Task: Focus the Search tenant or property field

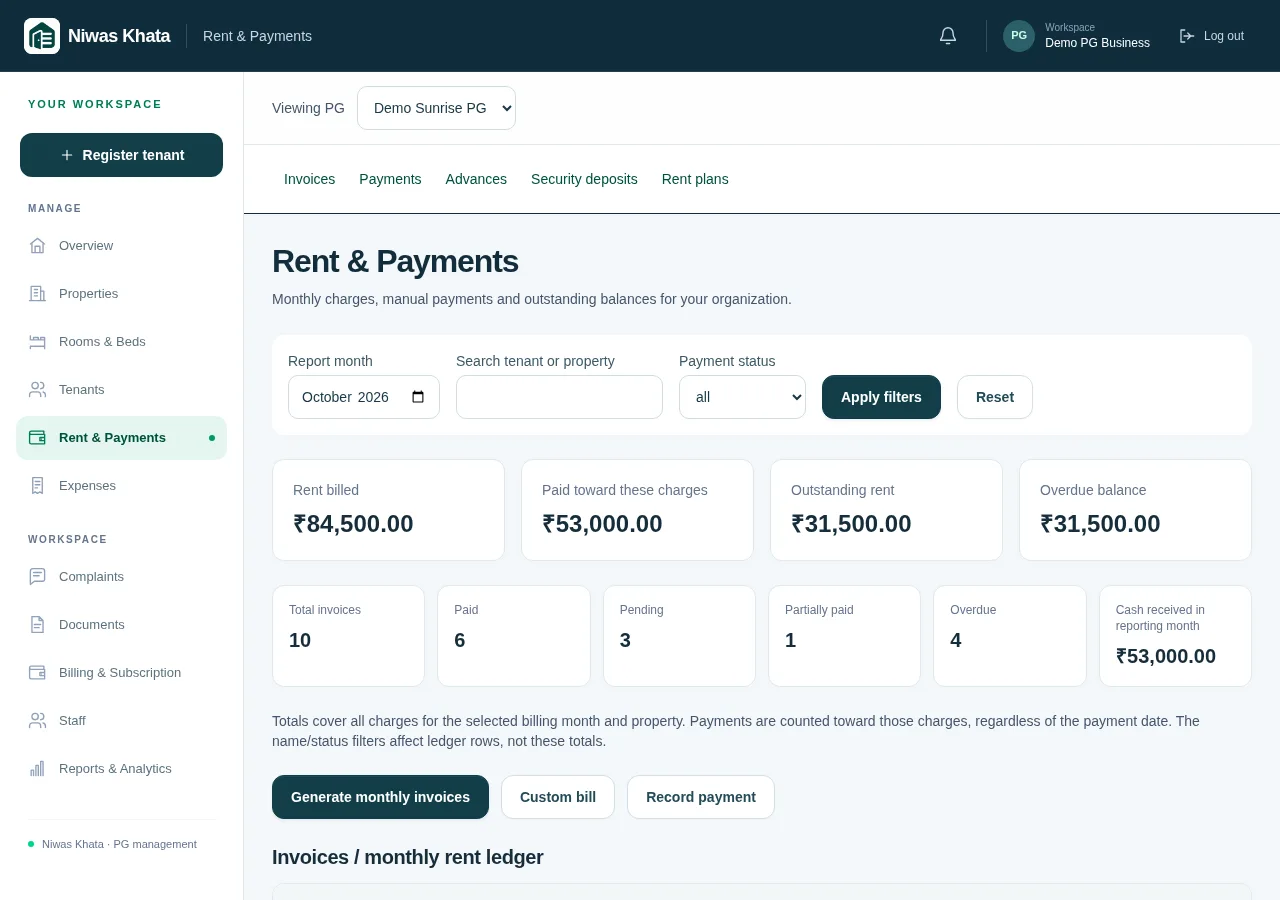Action: click(559, 397)
